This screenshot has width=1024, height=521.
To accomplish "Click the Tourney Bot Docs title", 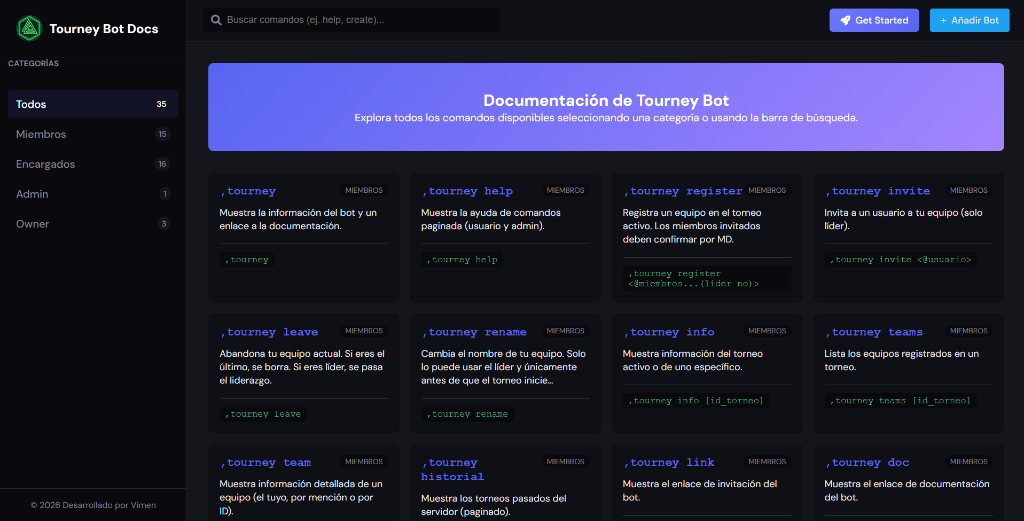I will pos(104,29).
